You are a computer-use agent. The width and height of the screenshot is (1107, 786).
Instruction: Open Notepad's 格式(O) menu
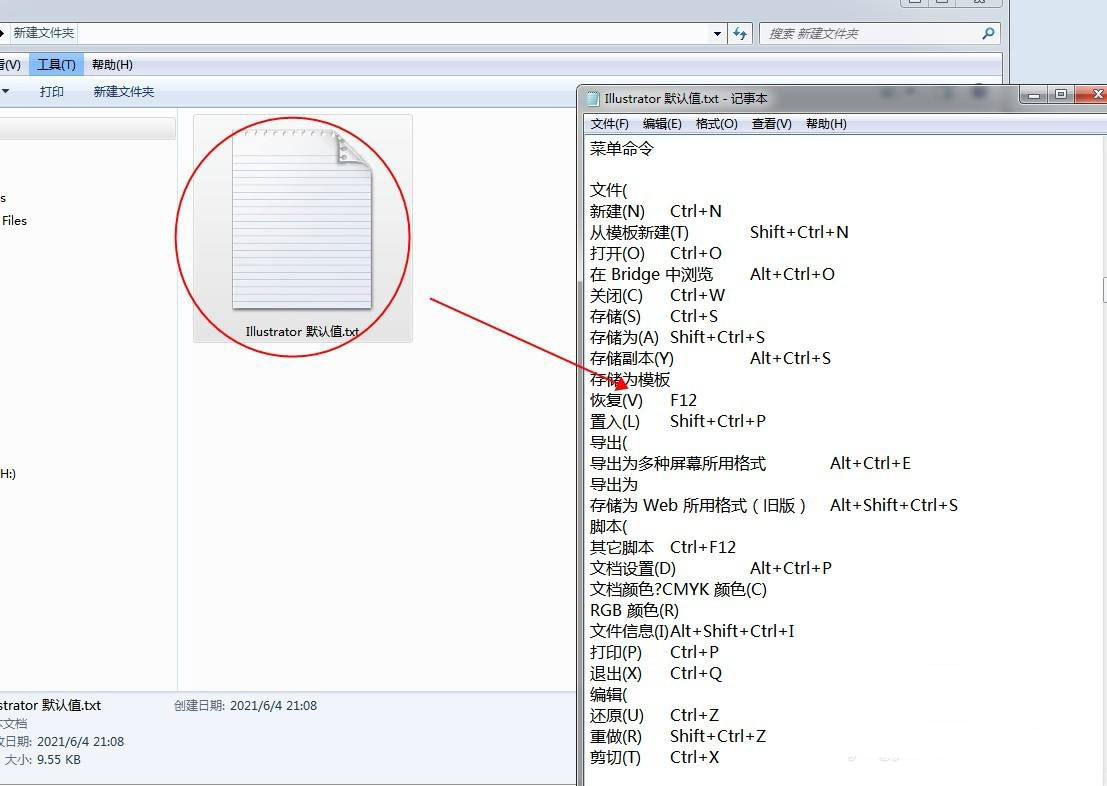pyautogui.click(x=717, y=124)
